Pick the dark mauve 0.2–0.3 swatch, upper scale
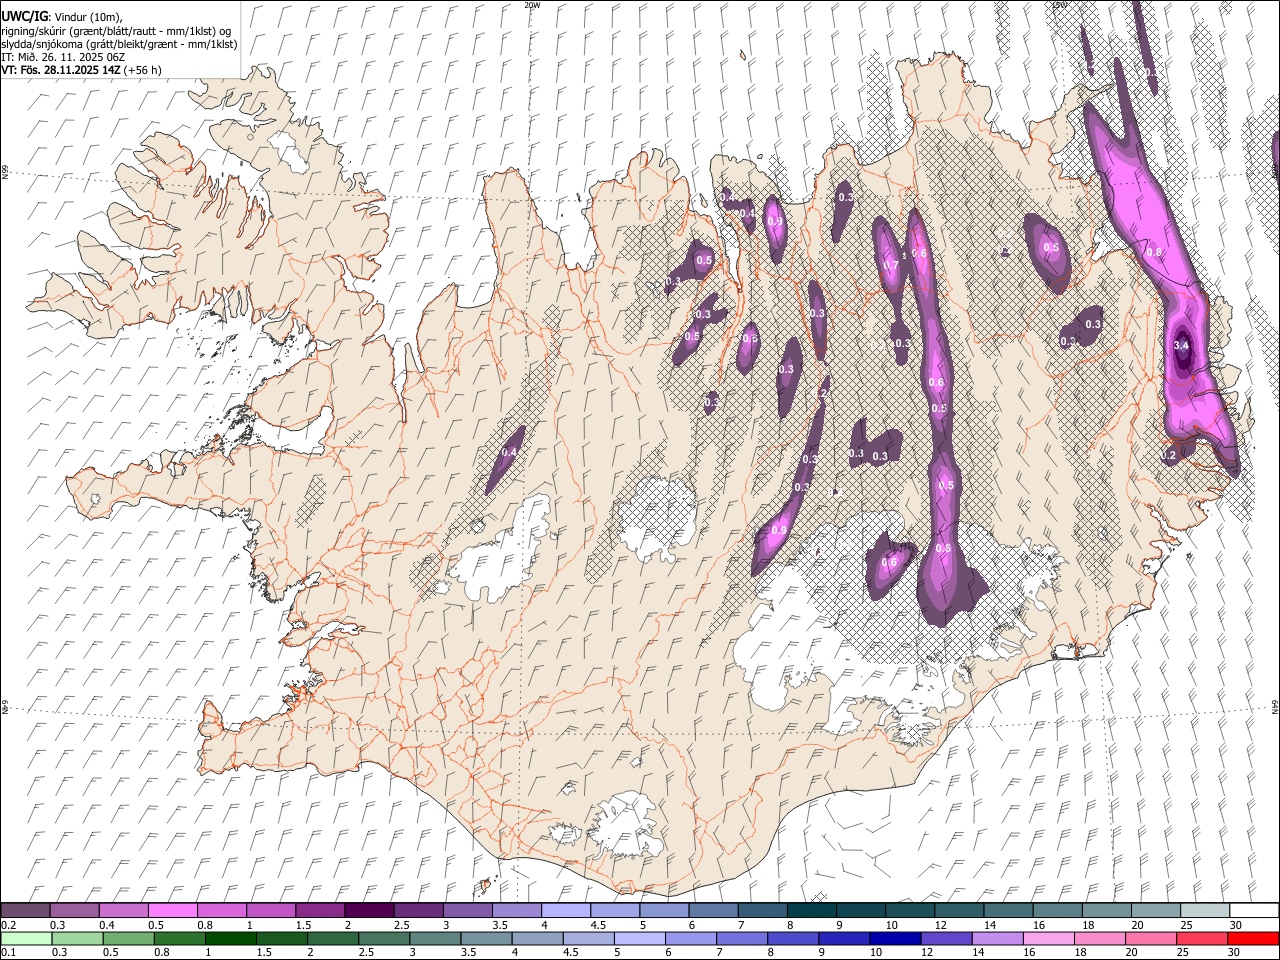 (25, 910)
